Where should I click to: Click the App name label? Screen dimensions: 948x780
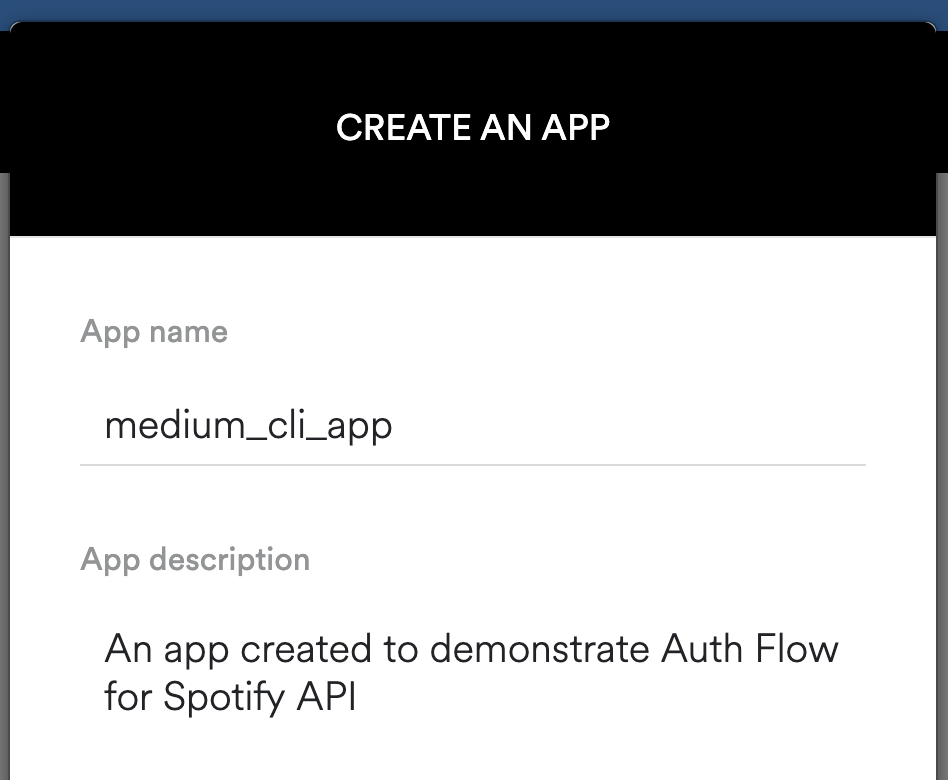pyautogui.click(x=154, y=331)
